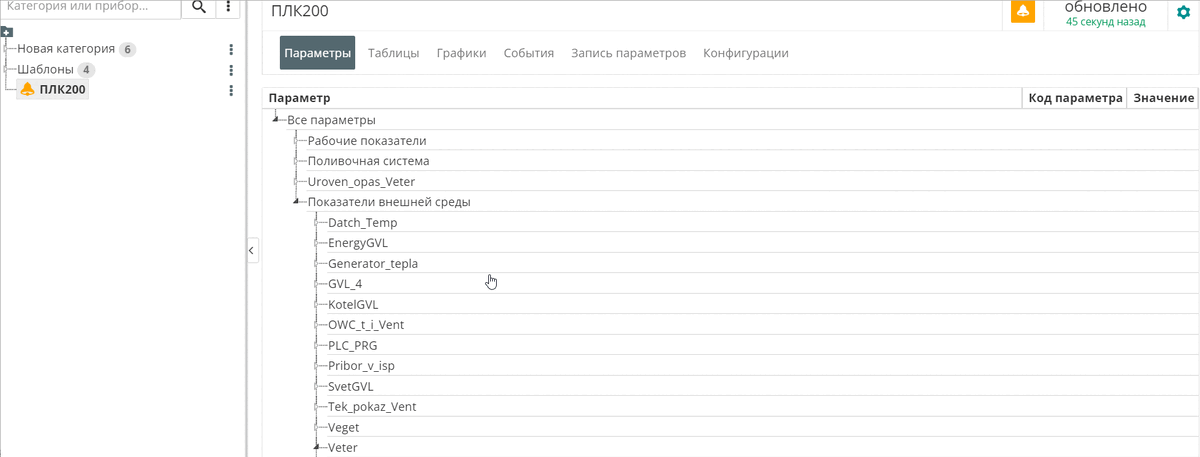The width and height of the screenshot is (1200, 457).
Task: Click the add category folder icon
Action: [7, 33]
